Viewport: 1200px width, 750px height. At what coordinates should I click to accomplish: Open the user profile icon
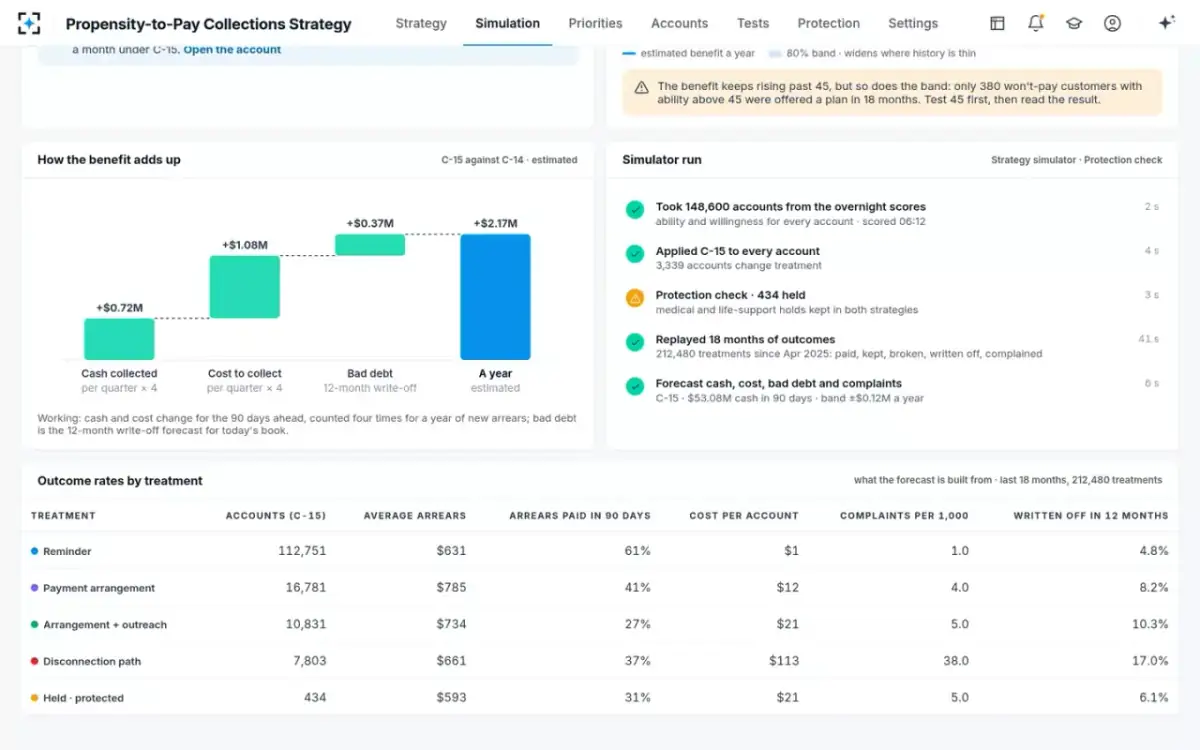(x=1112, y=23)
